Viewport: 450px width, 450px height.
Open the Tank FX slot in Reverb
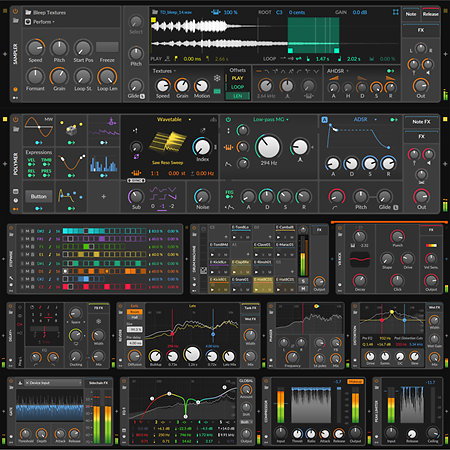250,308
